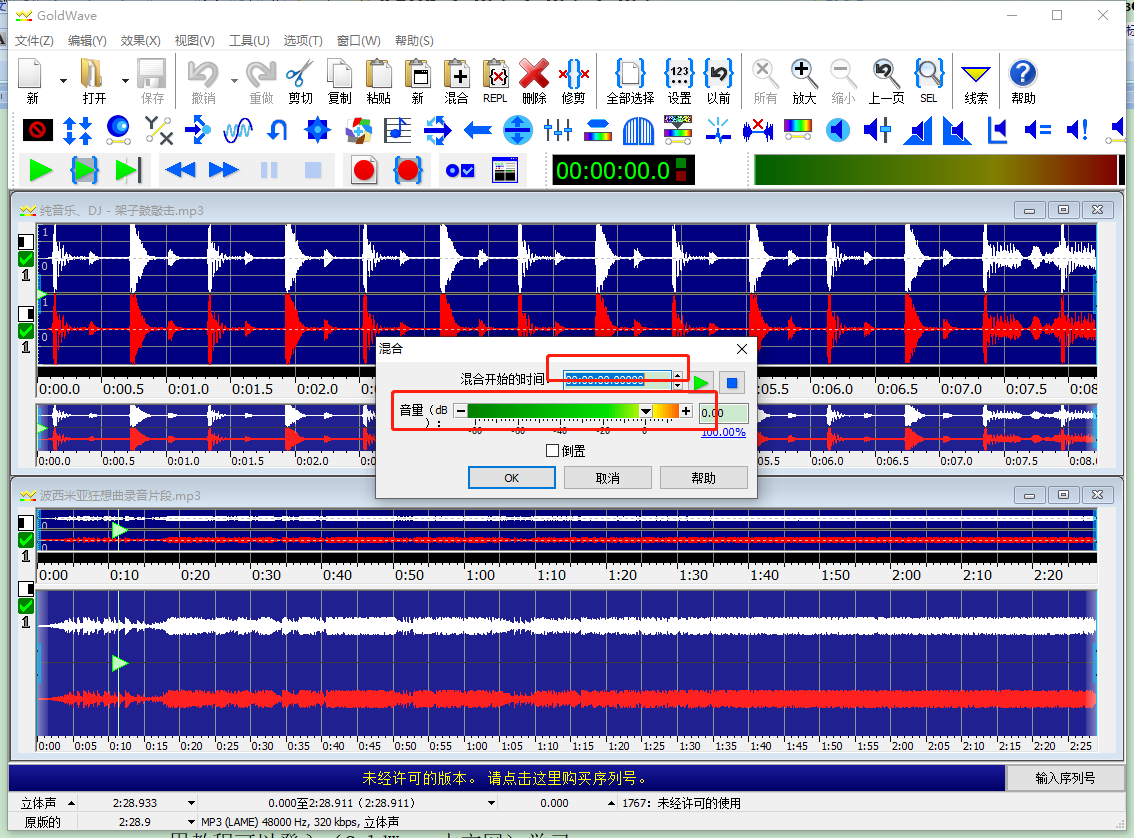Expand the dropdown arrow beside the first 新 icon
The height and width of the screenshot is (838, 1134).
(x=64, y=80)
